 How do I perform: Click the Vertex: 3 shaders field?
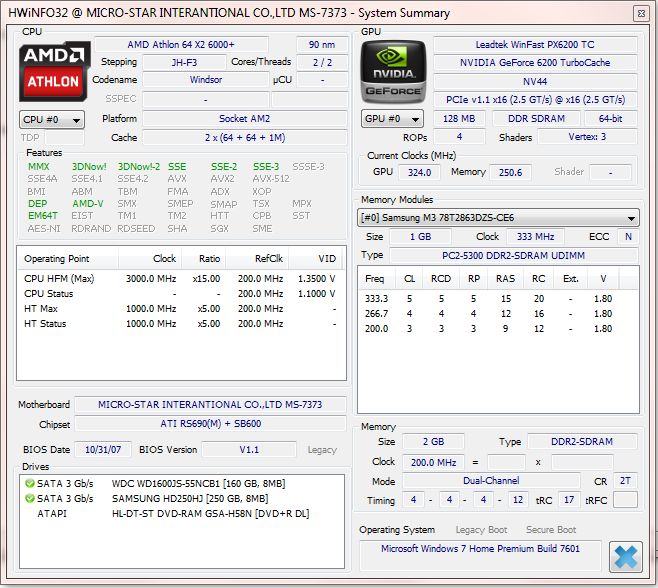coord(587,137)
